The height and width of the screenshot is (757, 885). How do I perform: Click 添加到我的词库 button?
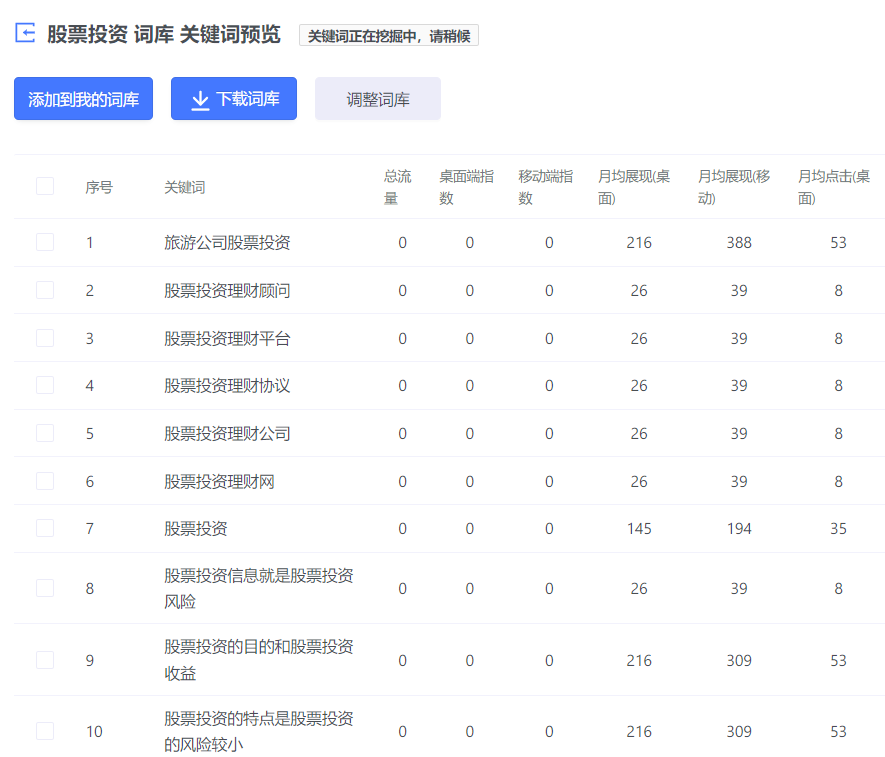(83, 99)
